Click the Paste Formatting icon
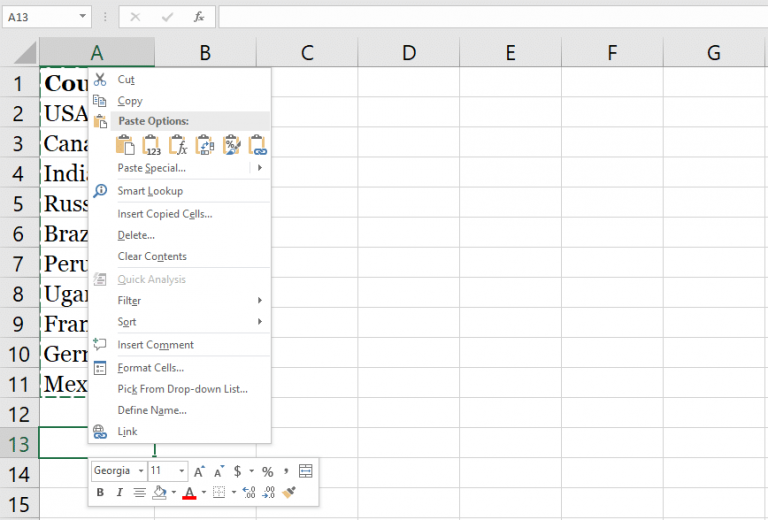The width and height of the screenshot is (768, 520). tap(232, 145)
